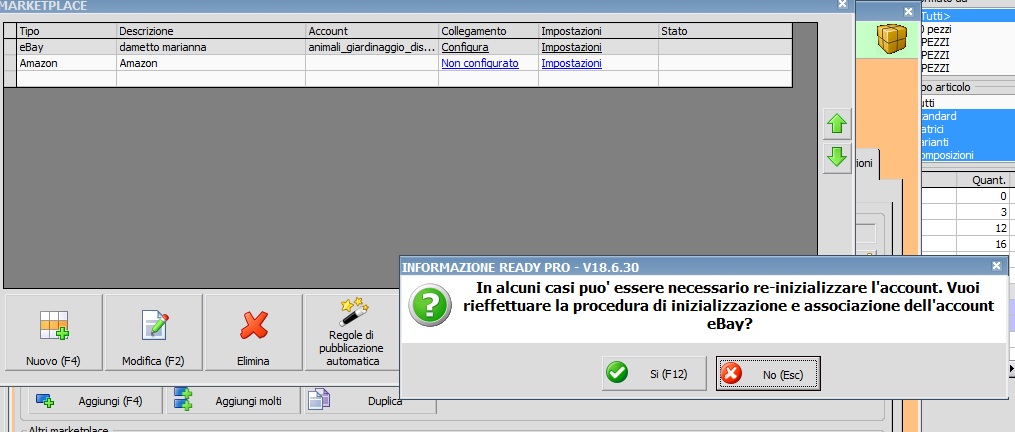Click the Collegamento column header
Viewport: 1015px width, 432px height.
tap(488, 31)
